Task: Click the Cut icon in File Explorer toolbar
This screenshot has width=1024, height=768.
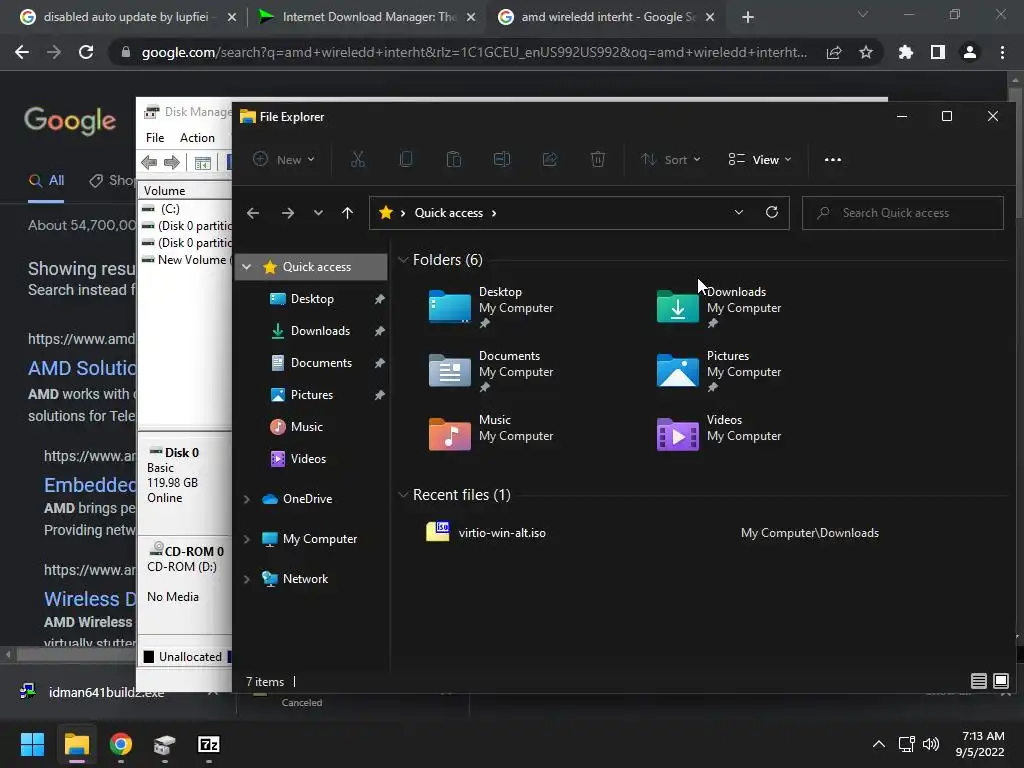Action: click(x=358, y=159)
